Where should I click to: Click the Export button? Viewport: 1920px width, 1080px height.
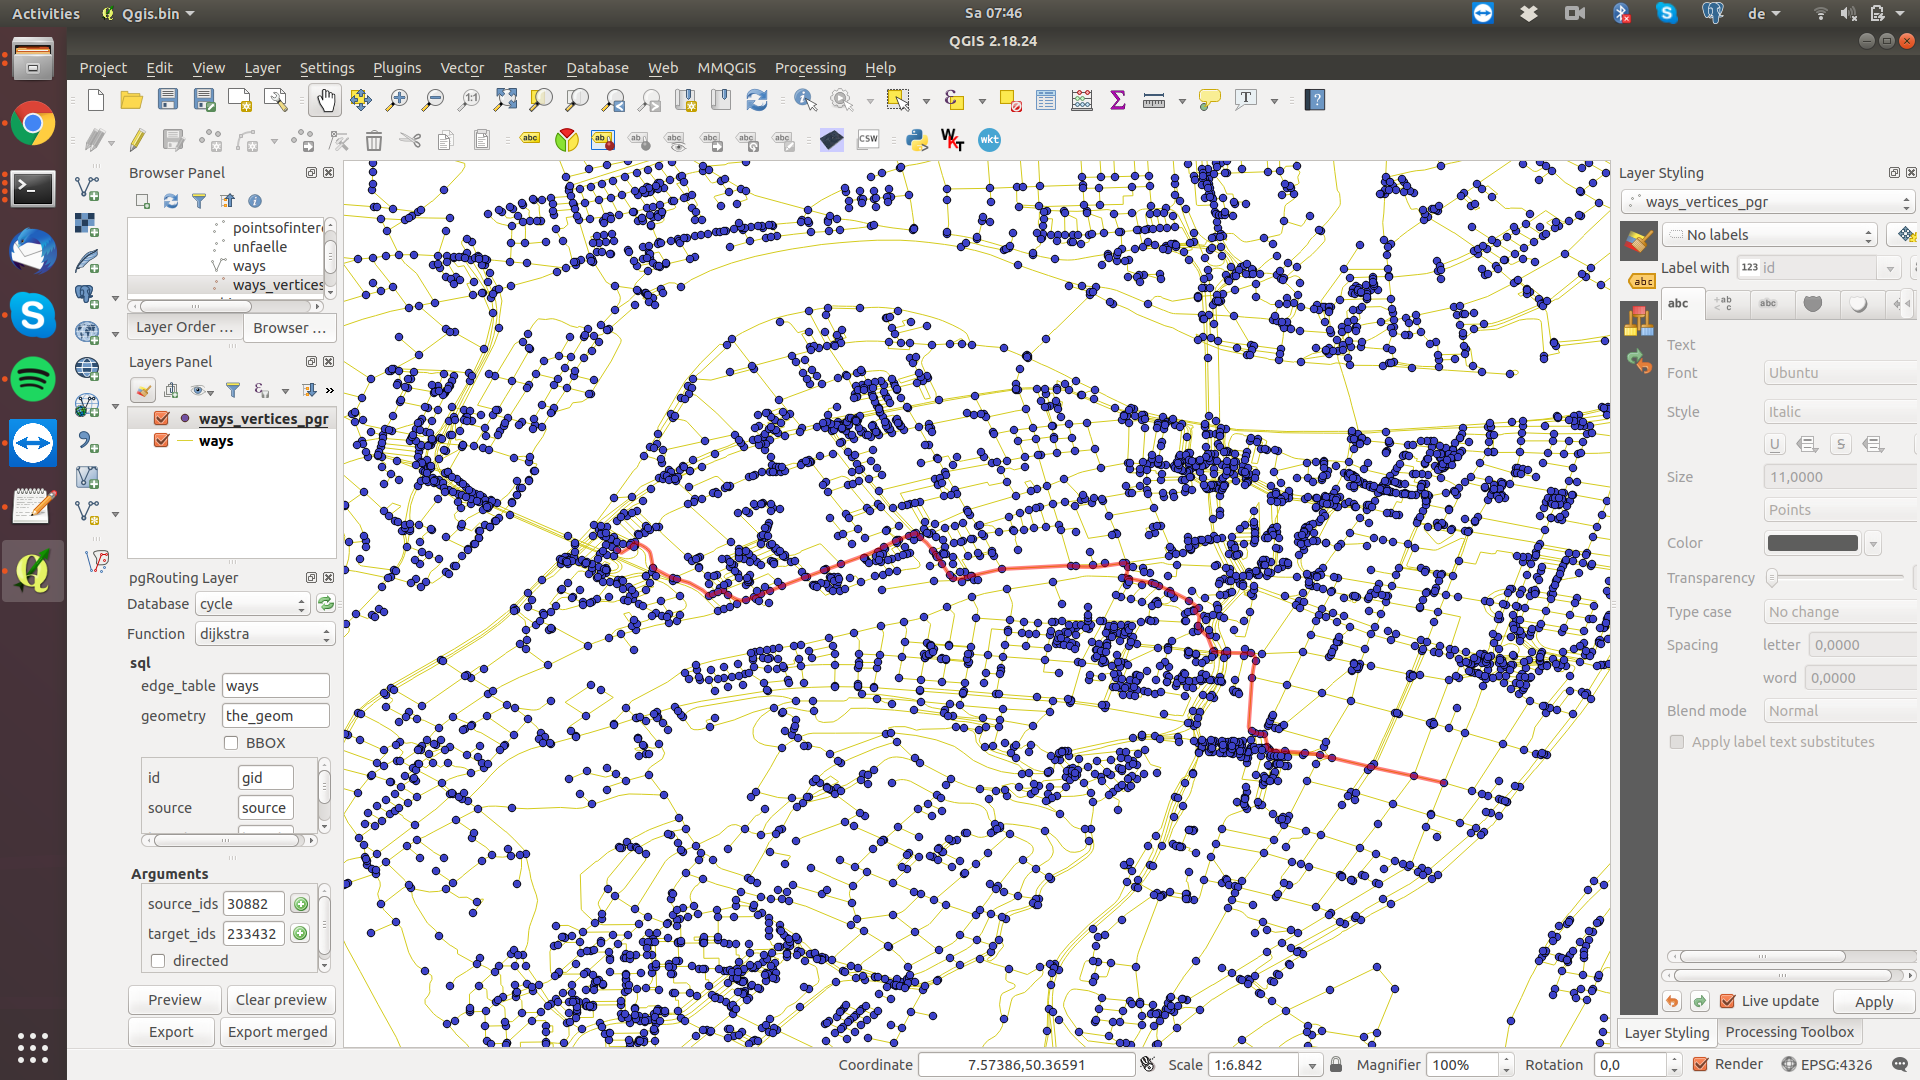point(171,1032)
